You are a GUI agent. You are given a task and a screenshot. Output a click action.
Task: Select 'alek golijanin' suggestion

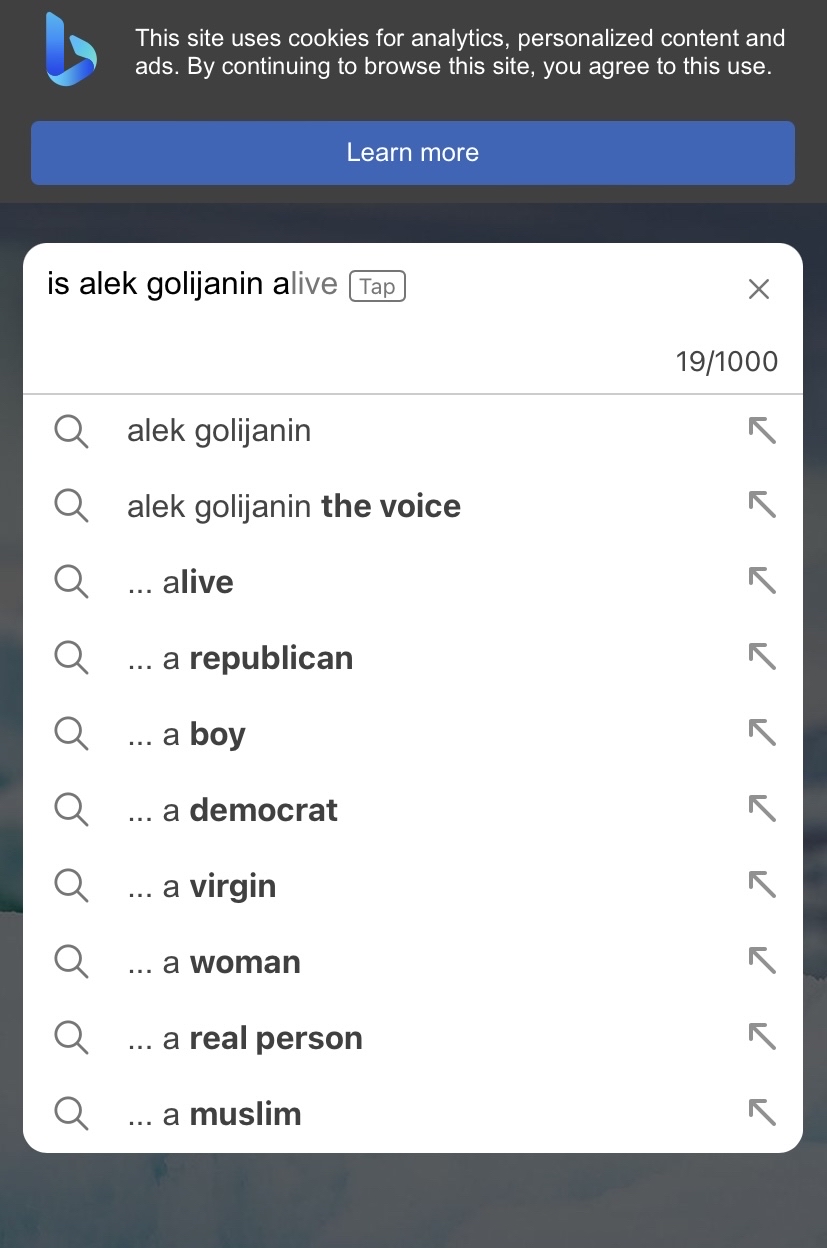(413, 431)
